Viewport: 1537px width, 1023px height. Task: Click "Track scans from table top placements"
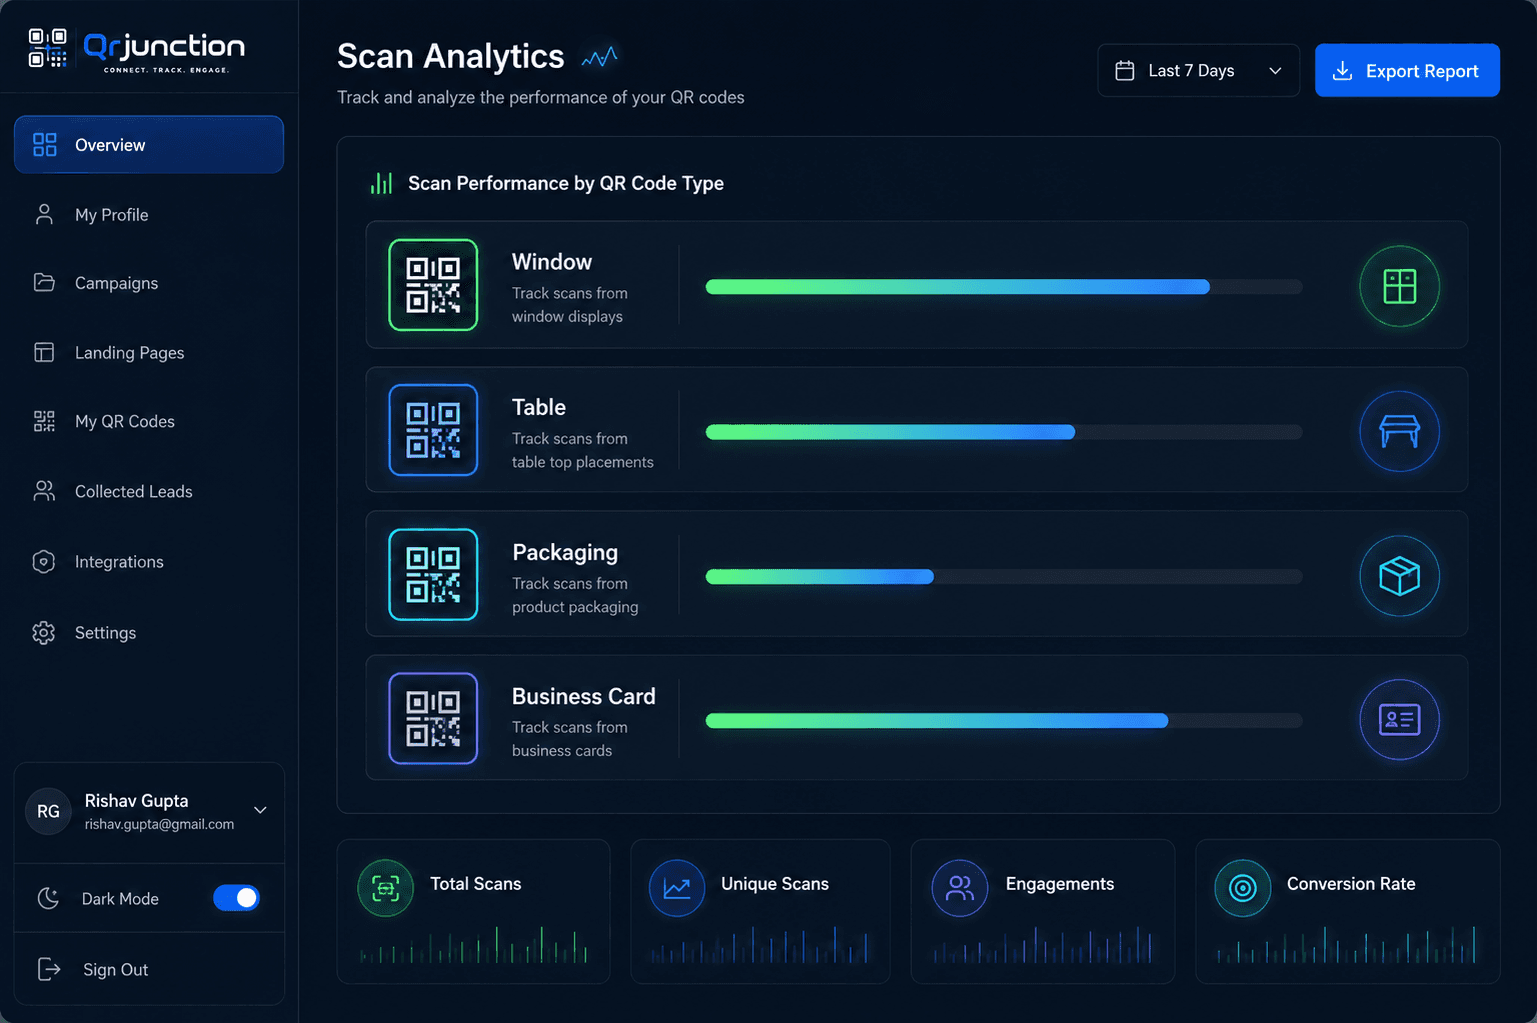[583, 450]
